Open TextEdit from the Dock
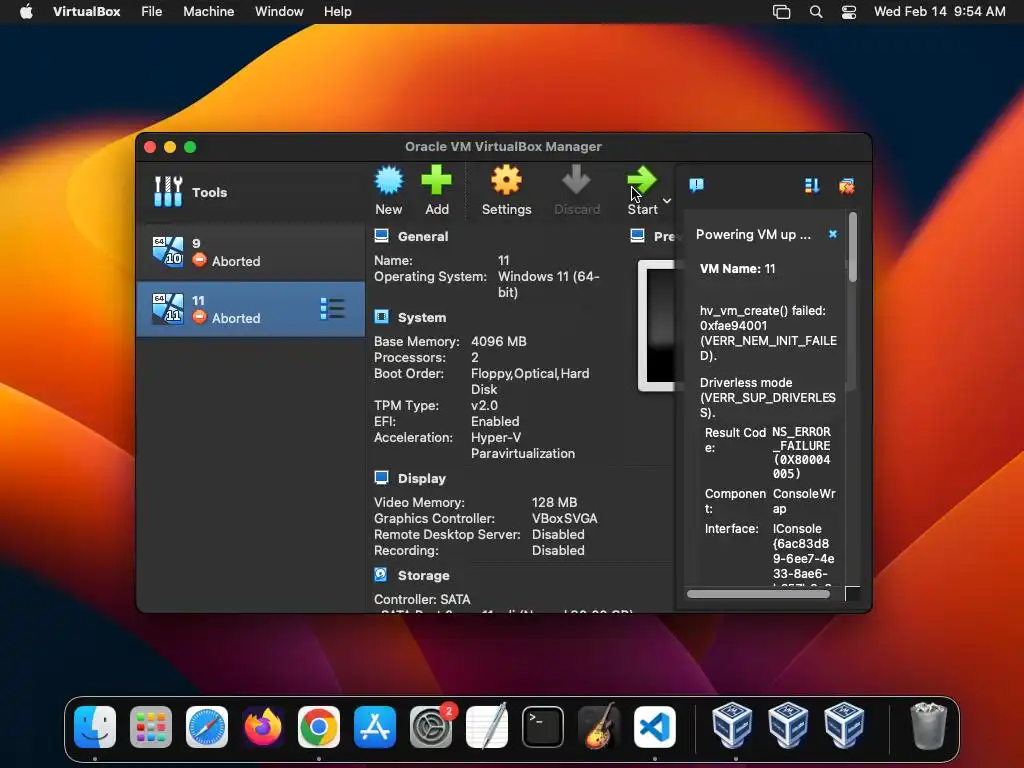This screenshot has width=1024, height=768. click(487, 727)
